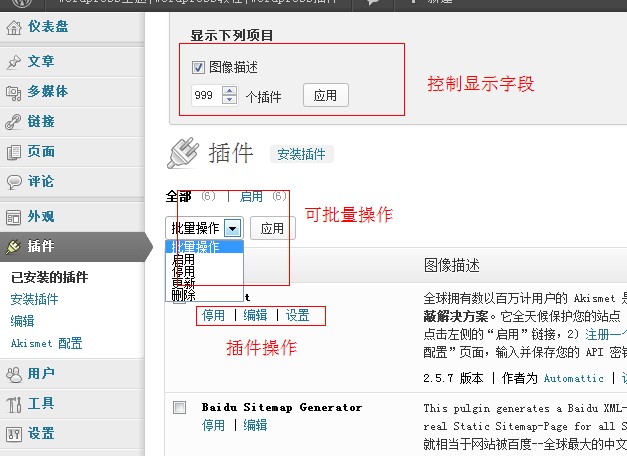Click the 批量操作 dropdown arrow
Viewport: 627px width, 456px height.
(x=232, y=228)
